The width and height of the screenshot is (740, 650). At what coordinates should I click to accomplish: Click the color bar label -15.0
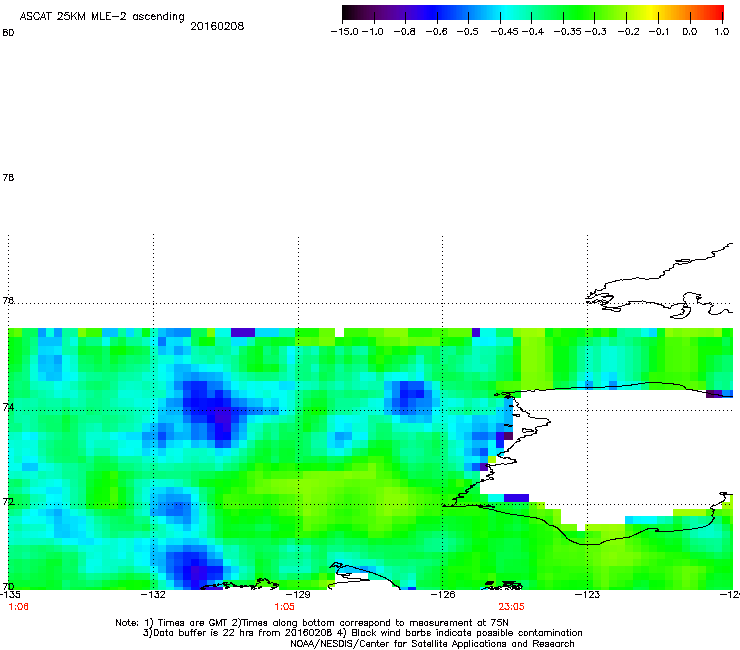click(345, 32)
